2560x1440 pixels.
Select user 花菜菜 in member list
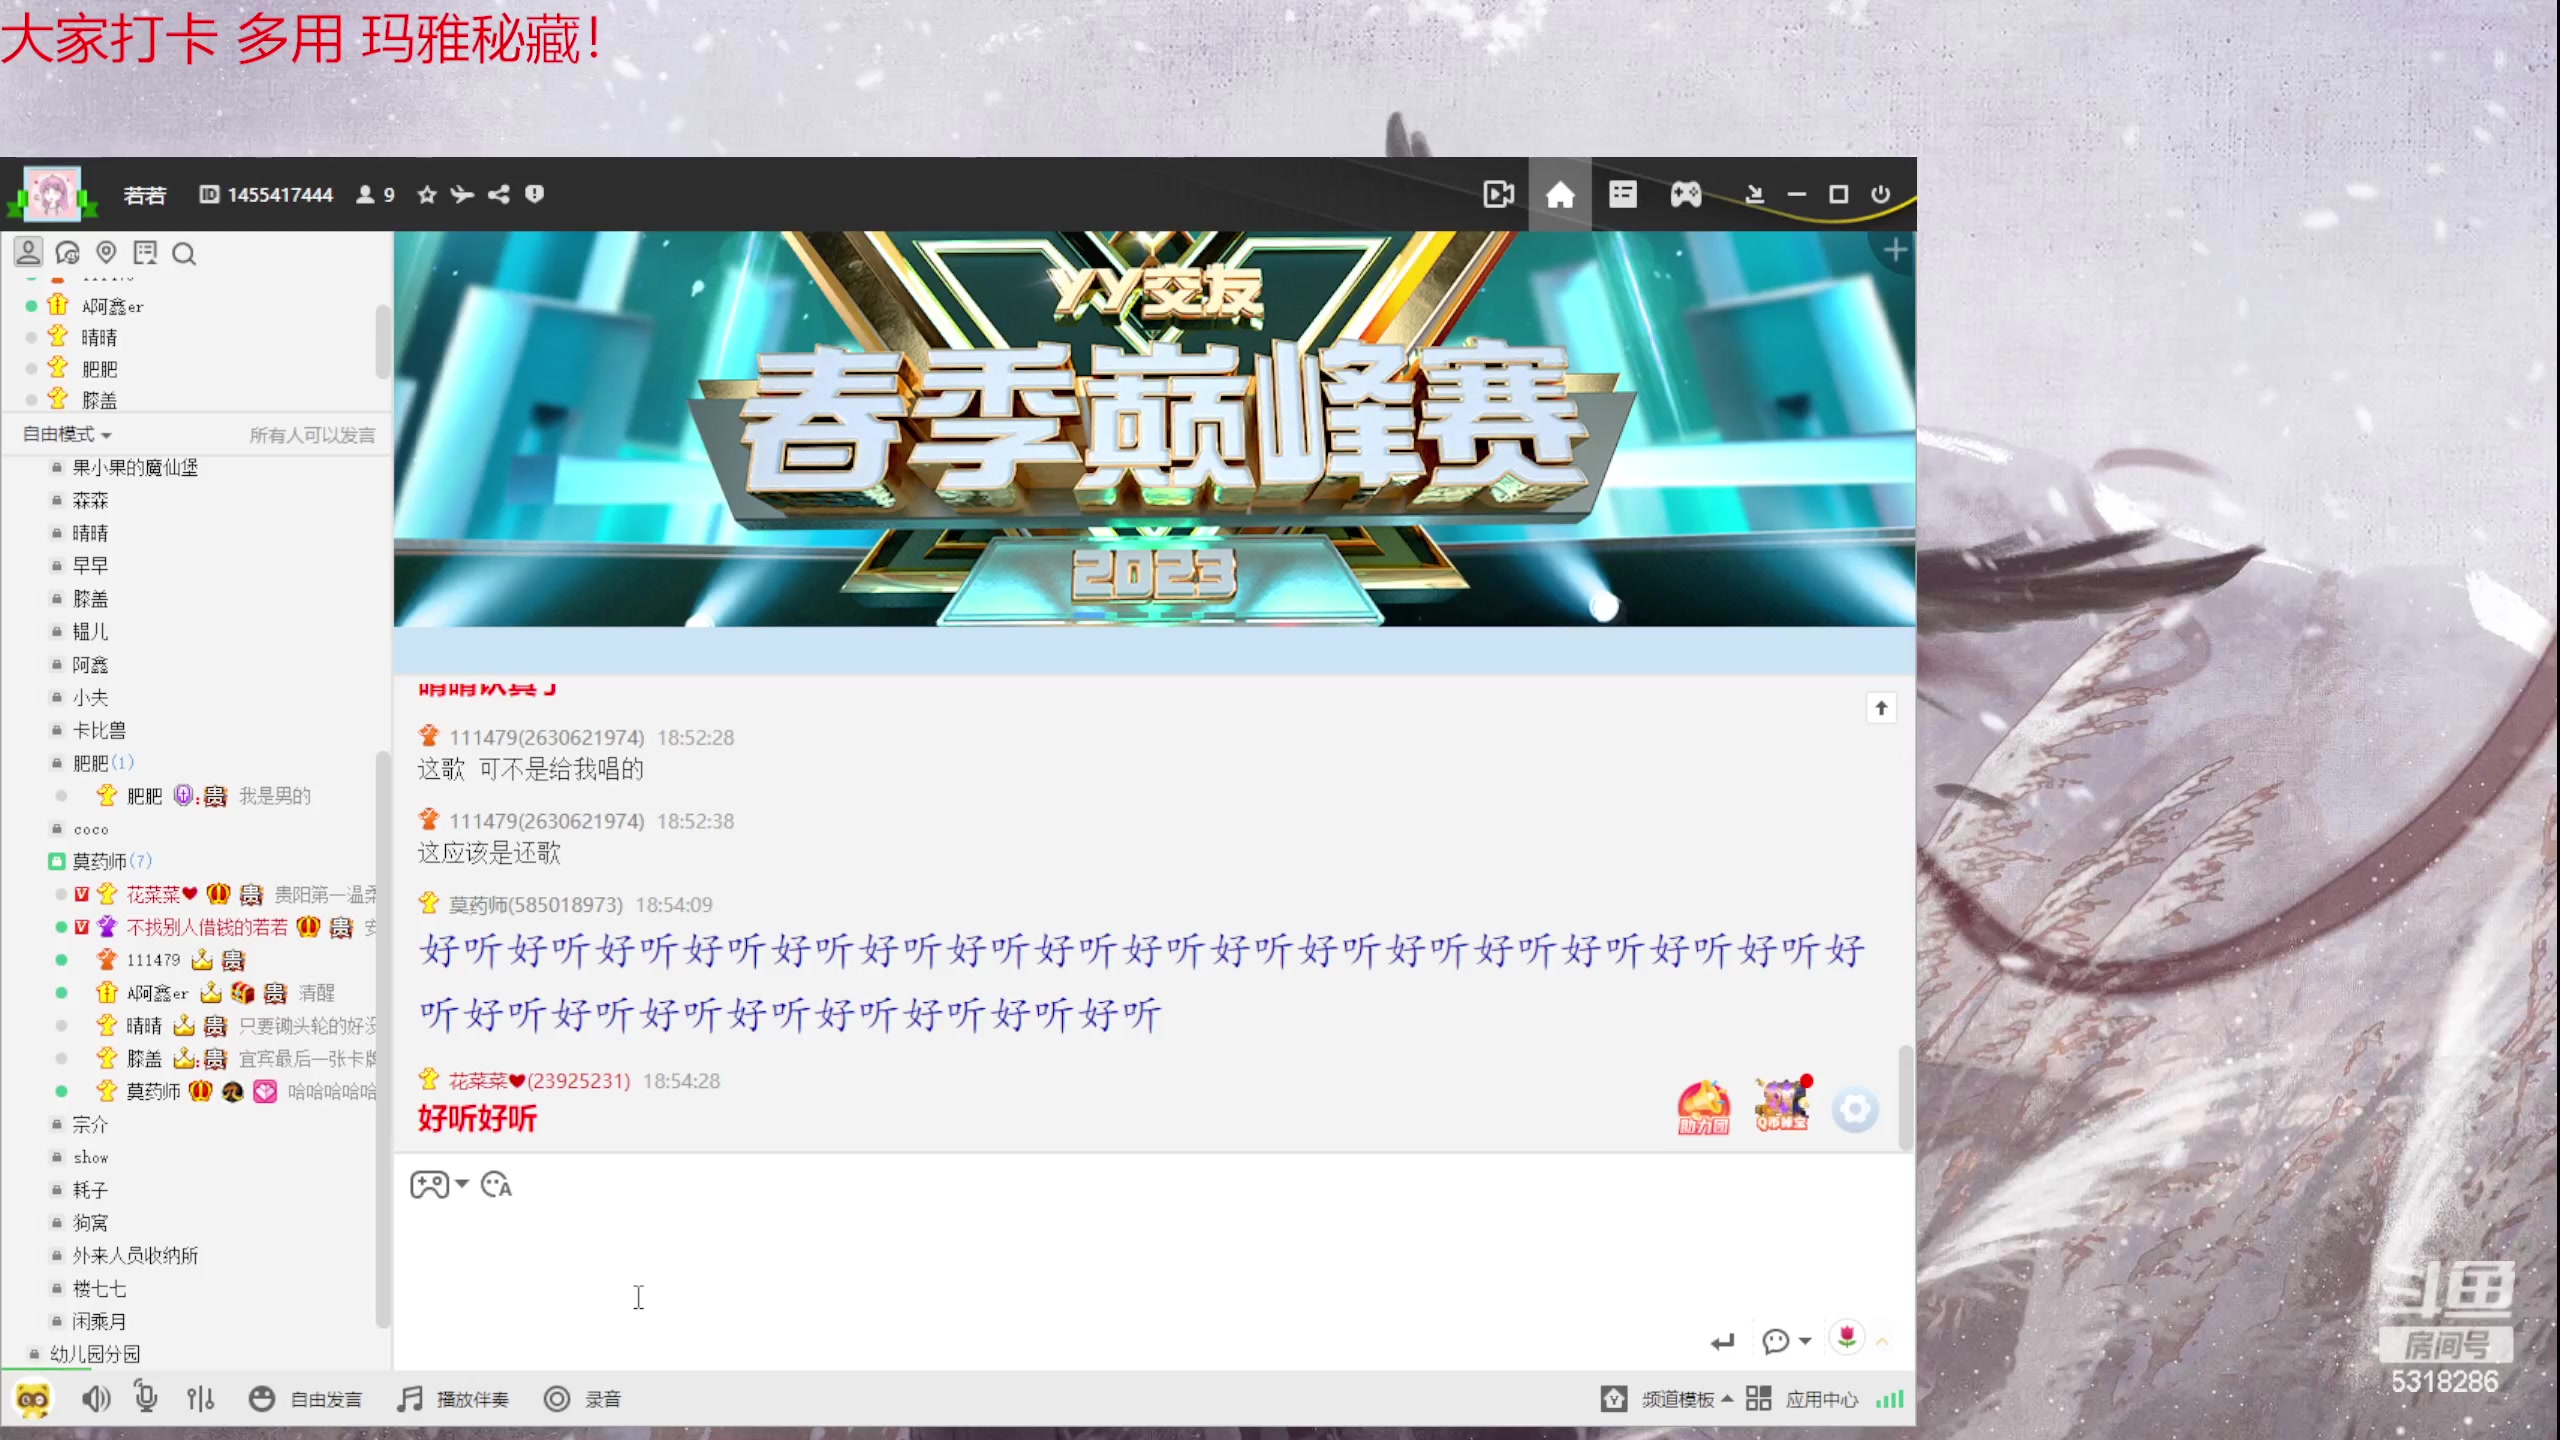(161, 894)
